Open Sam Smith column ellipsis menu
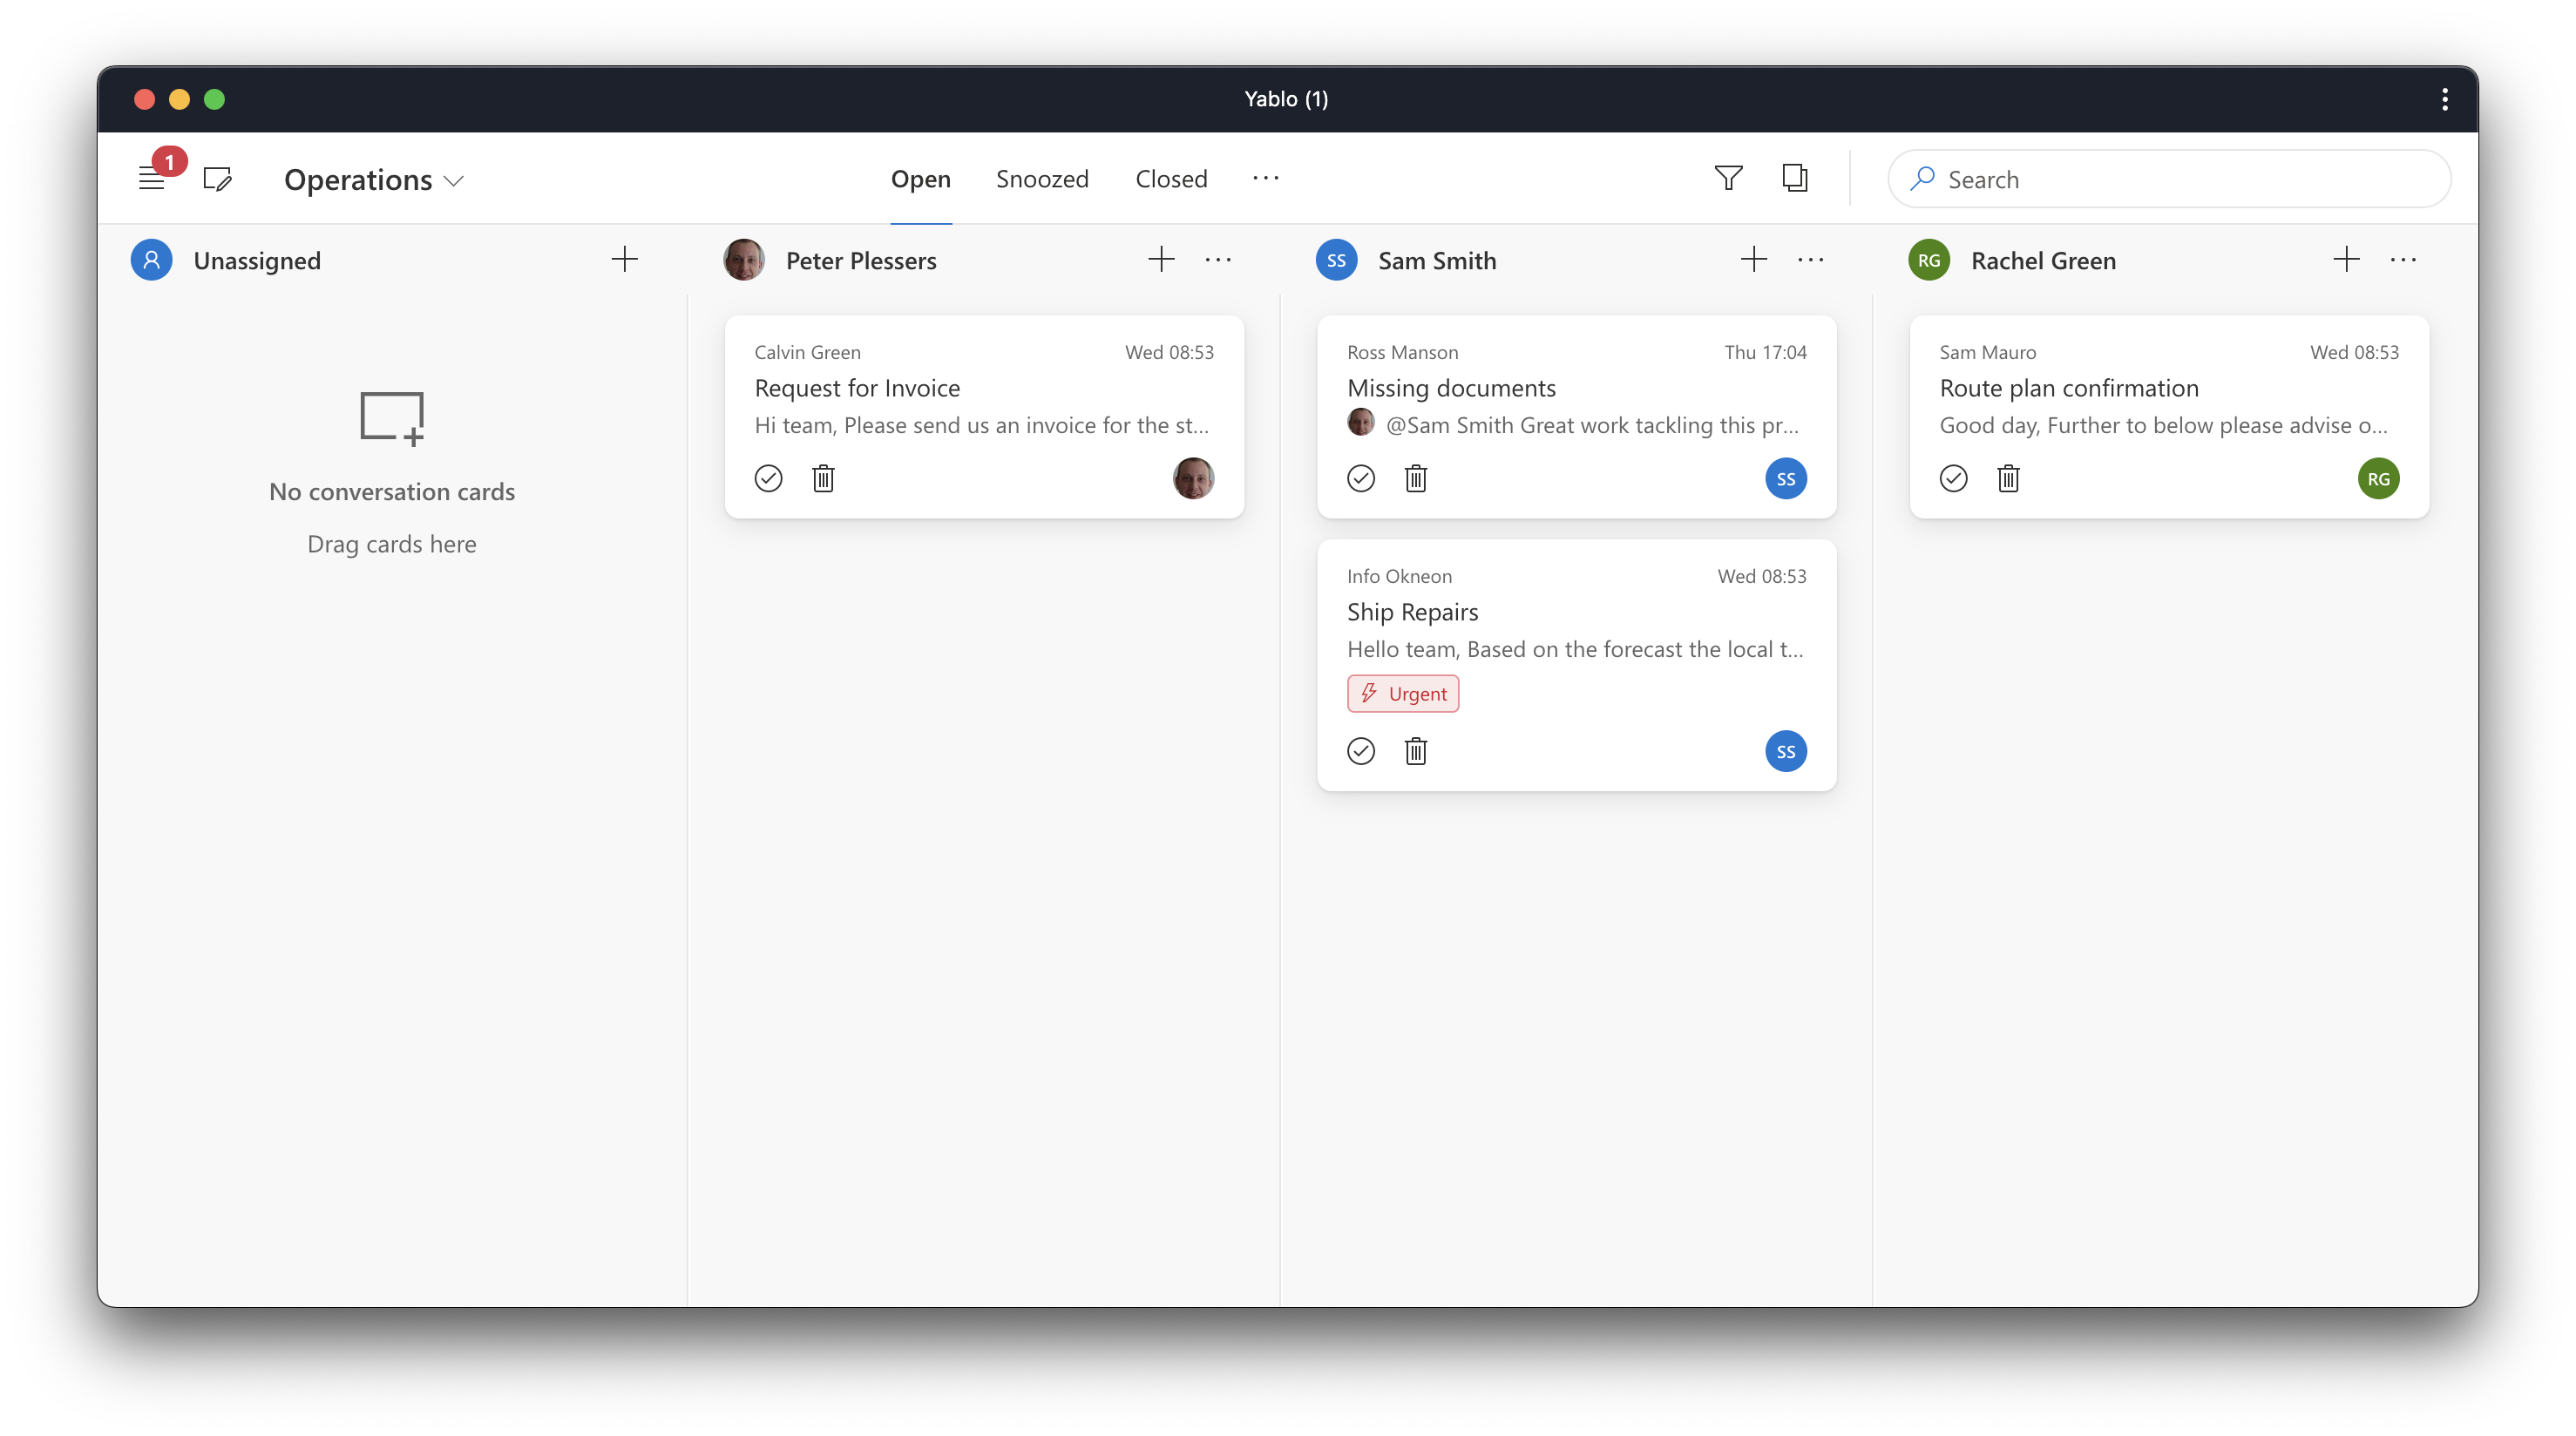 click(1810, 260)
